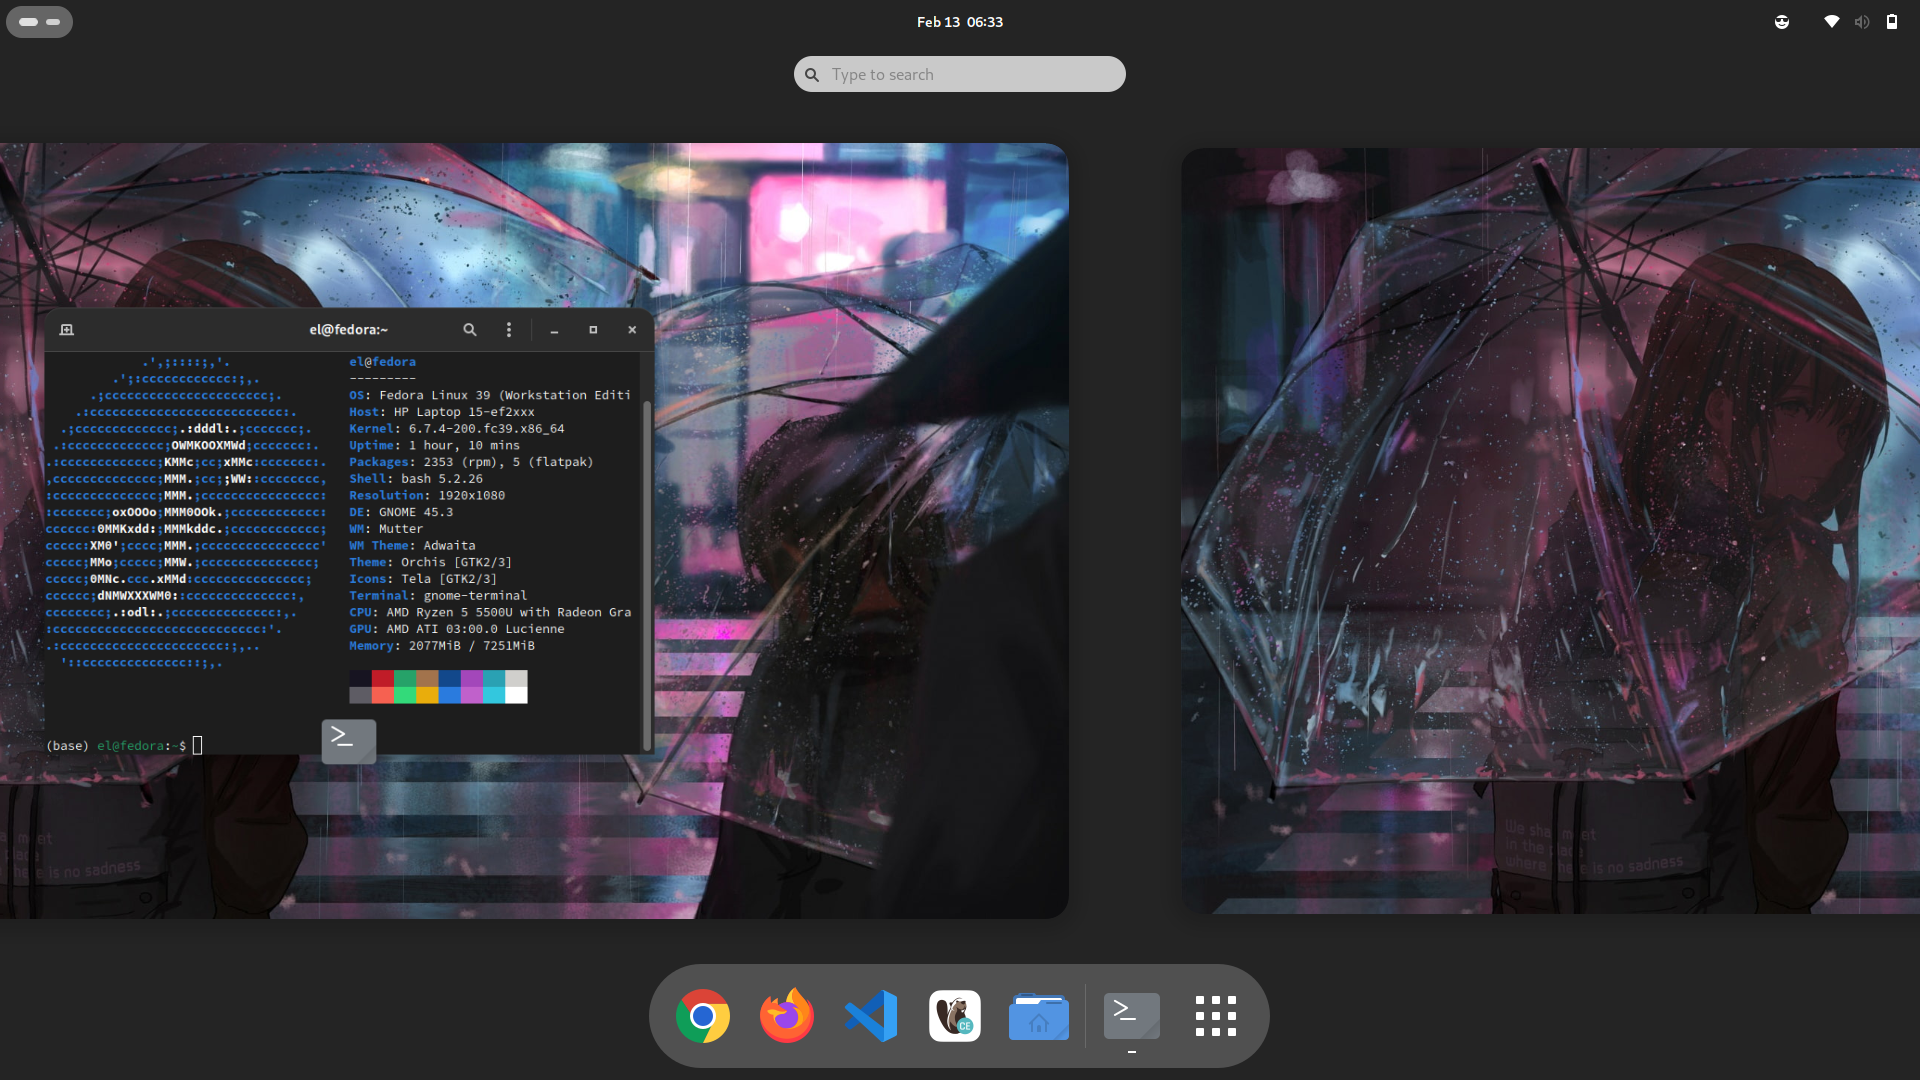This screenshot has height=1080, width=1920.
Task: Open the Feb 13 clock calendar menu
Action: pyautogui.click(x=959, y=22)
